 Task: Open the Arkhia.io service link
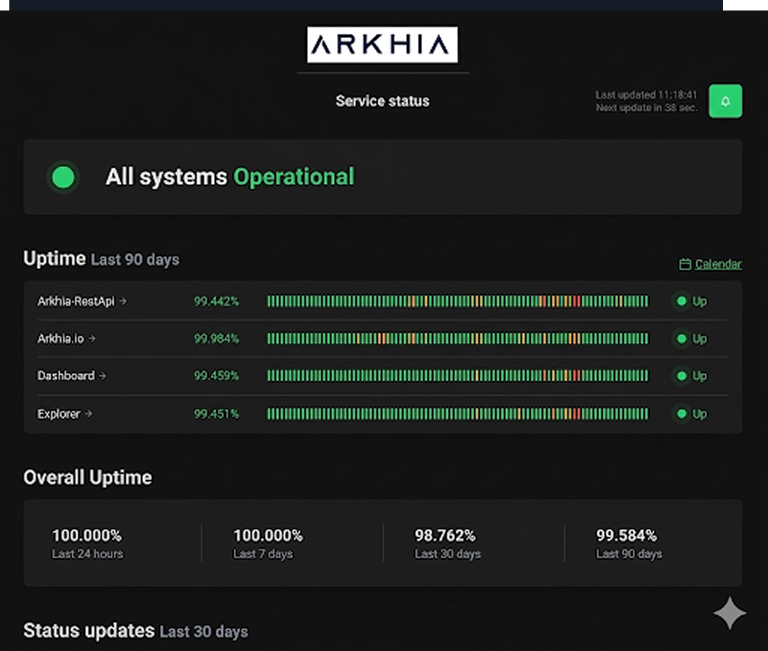pos(66,339)
